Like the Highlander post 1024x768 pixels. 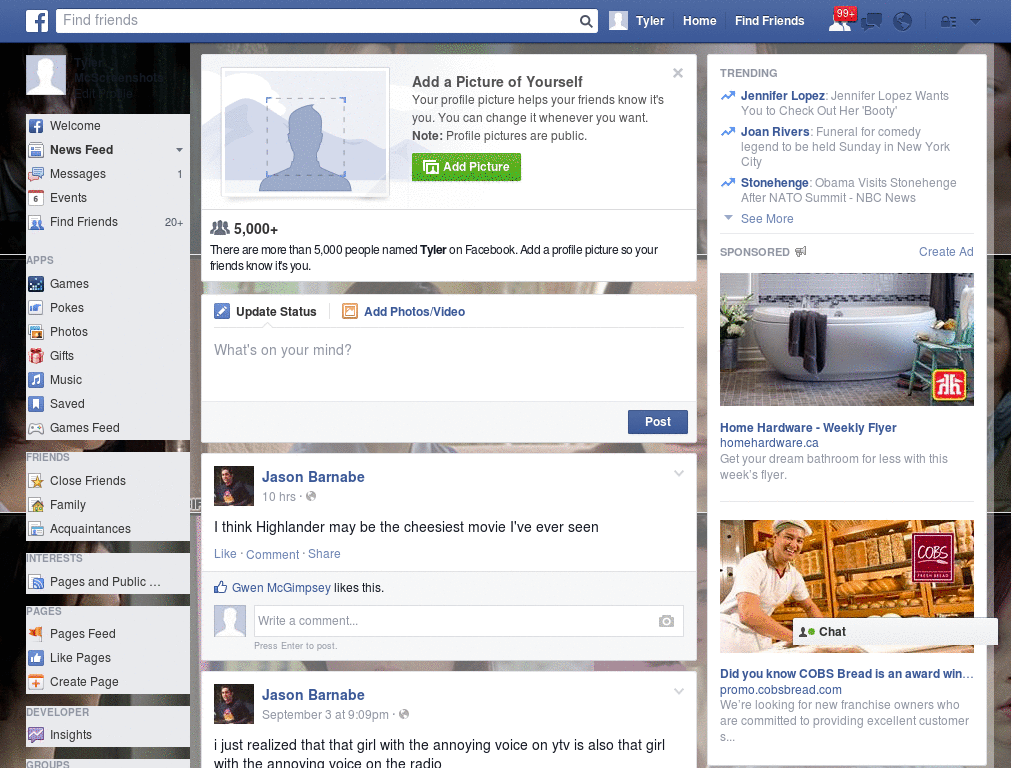click(225, 554)
